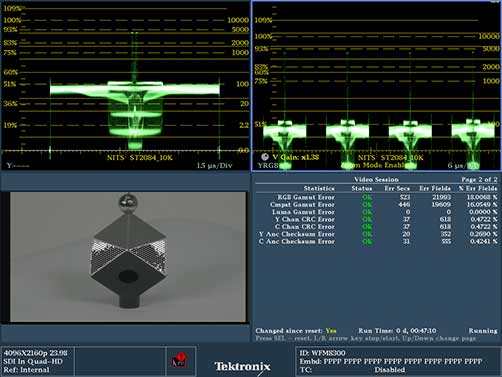
Task: Click the V Gain knob icon
Action: click(x=265, y=157)
